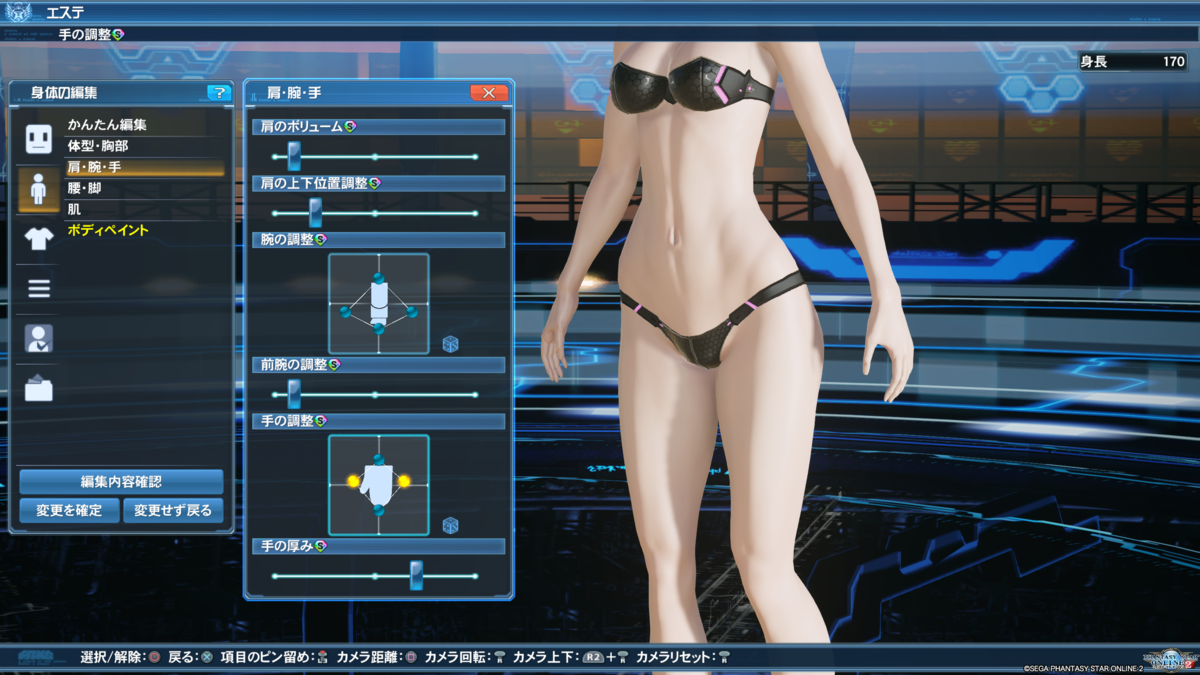Click the 身体の編集 panel title
This screenshot has width=1200, height=675.
pos(64,93)
